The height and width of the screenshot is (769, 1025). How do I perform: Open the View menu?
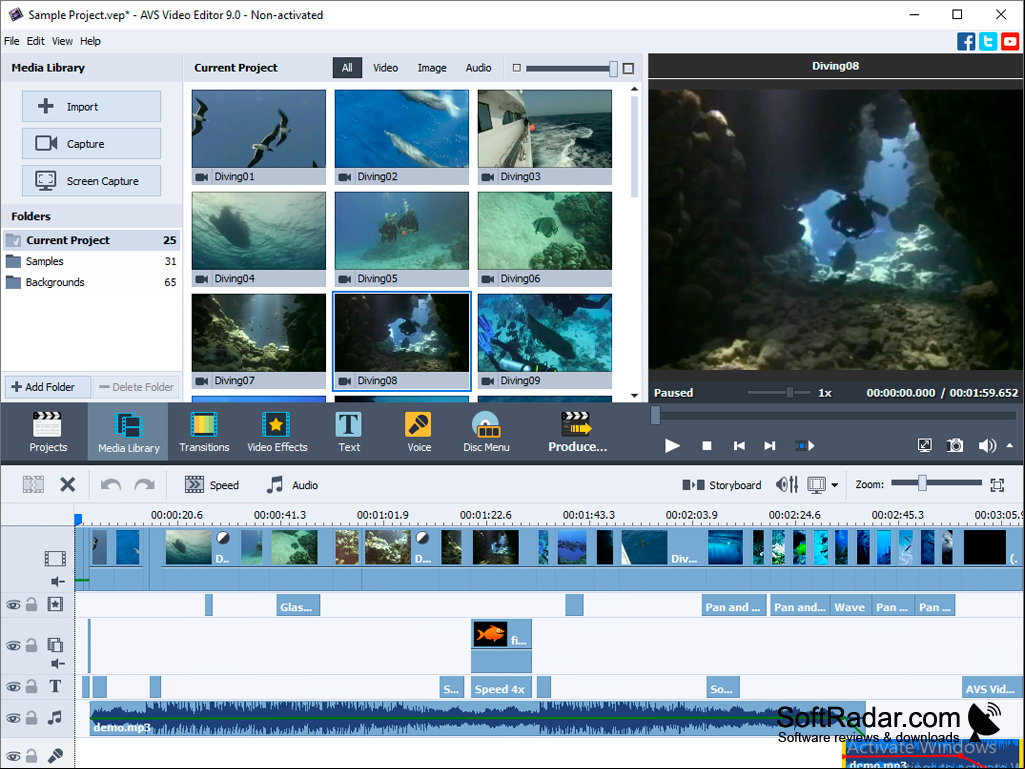pos(62,41)
